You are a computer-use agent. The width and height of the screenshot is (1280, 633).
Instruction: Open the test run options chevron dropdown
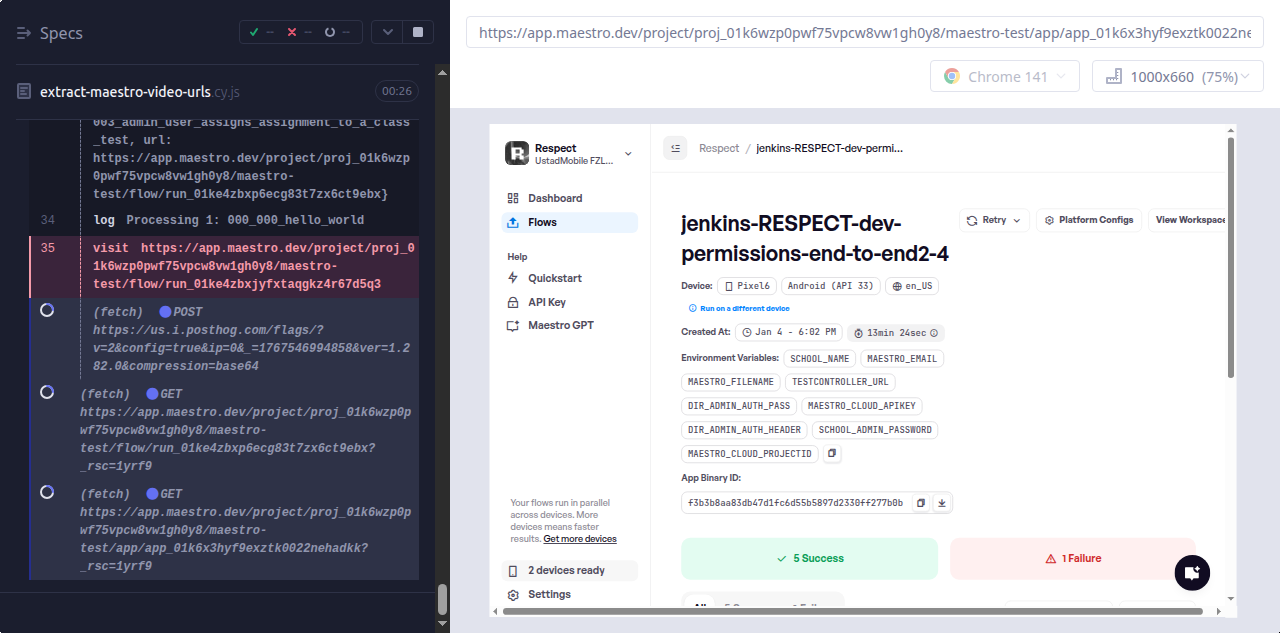[x=387, y=32]
